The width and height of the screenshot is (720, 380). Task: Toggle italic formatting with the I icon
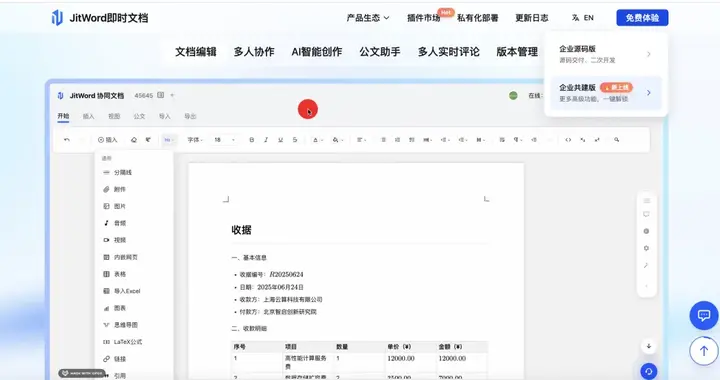coord(266,140)
